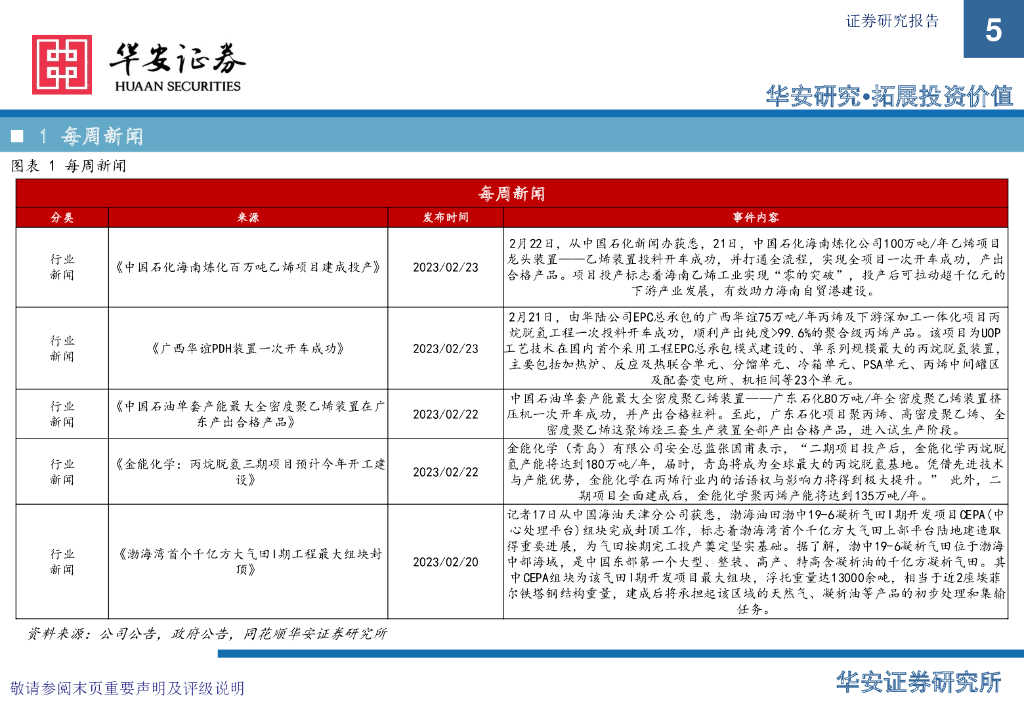
Task: Click 行业新闻 category in 渤海湾 row
Action: click(x=62, y=561)
